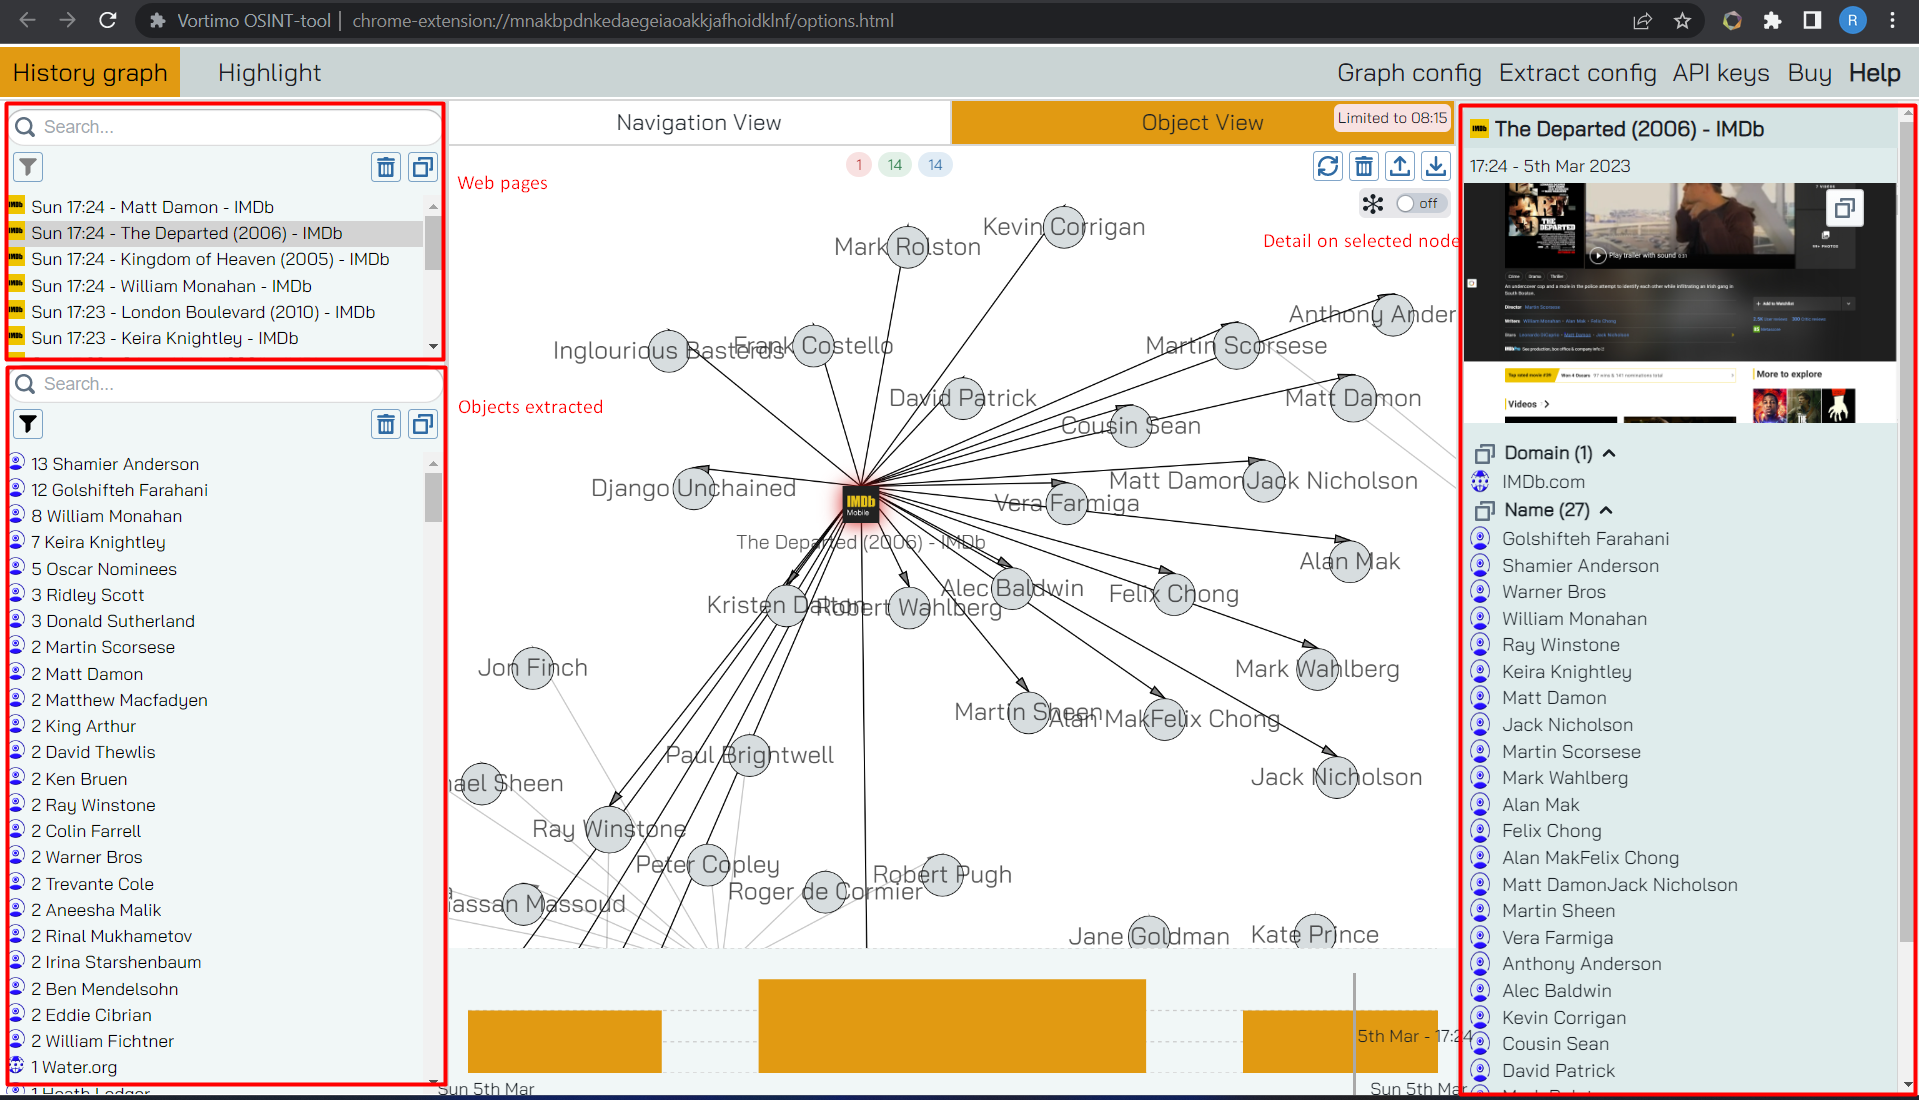Click the copy icon above objects extracted list
This screenshot has width=1919, height=1100.
pos(423,424)
